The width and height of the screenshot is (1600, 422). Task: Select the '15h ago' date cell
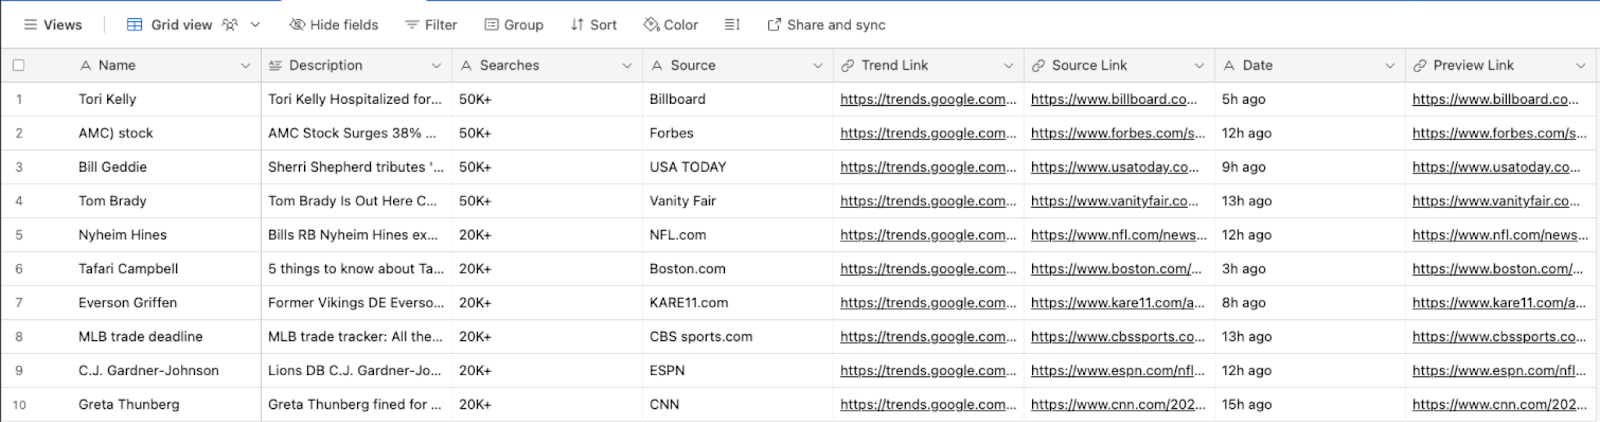[1310, 405]
